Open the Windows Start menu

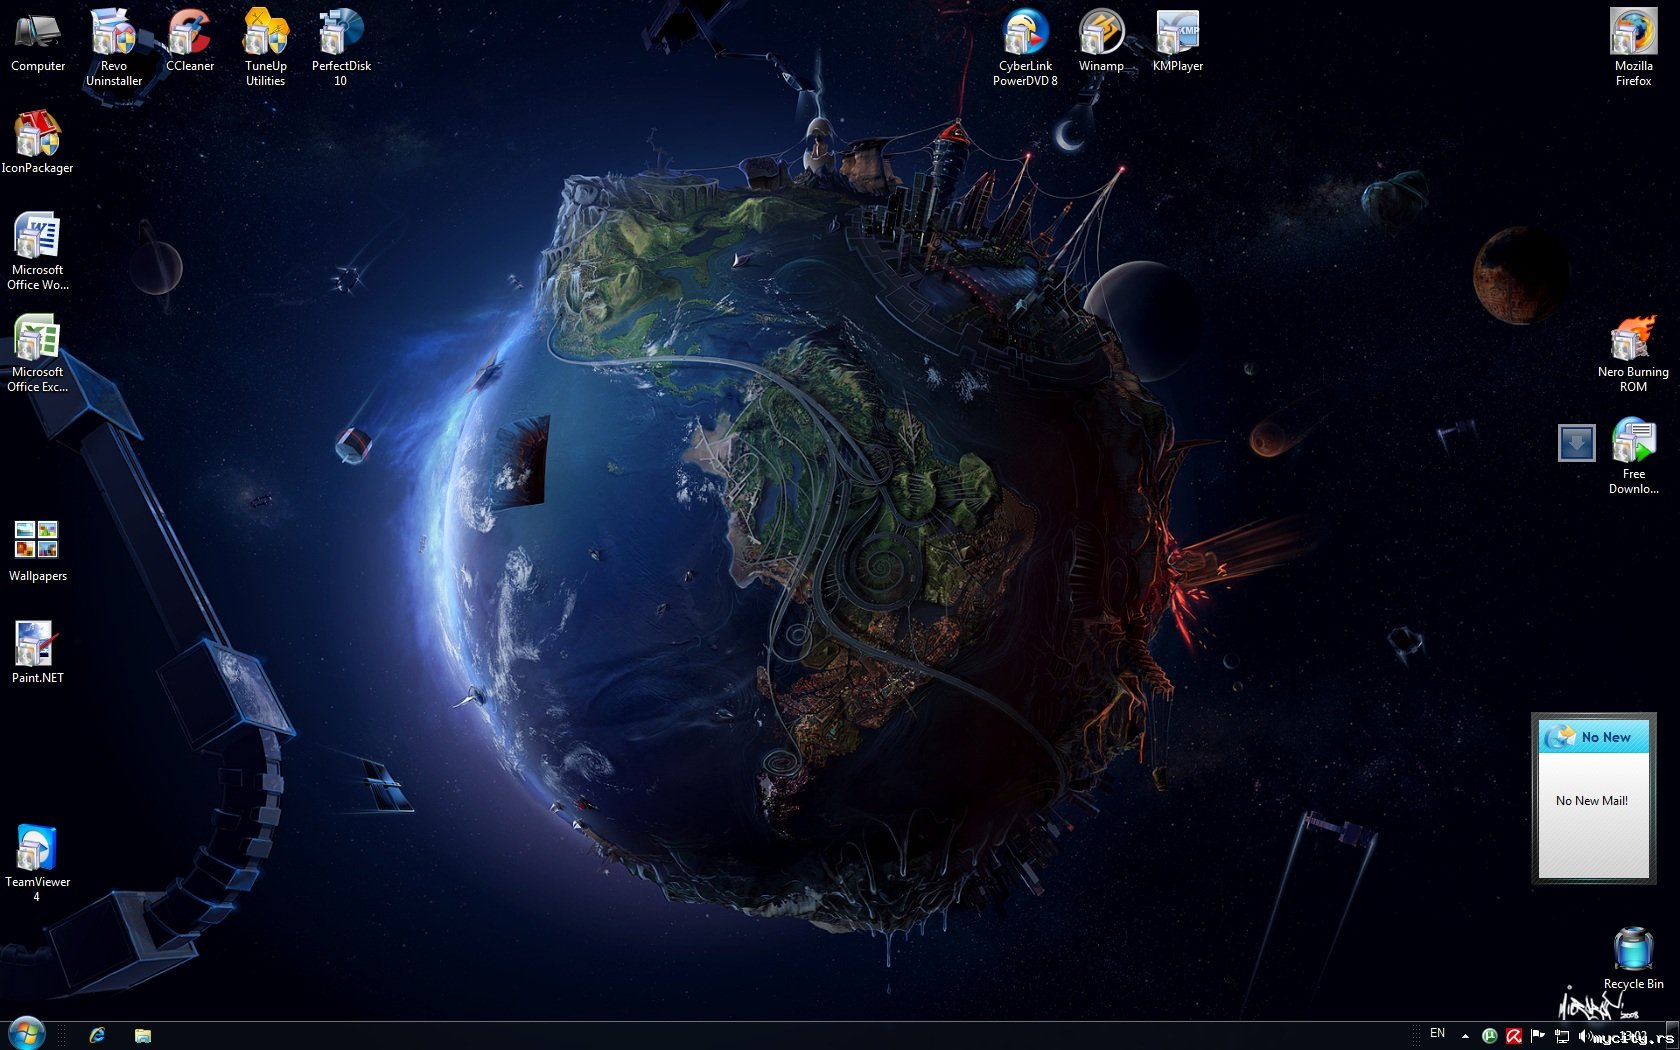pyautogui.click(x=27, y=1034)
